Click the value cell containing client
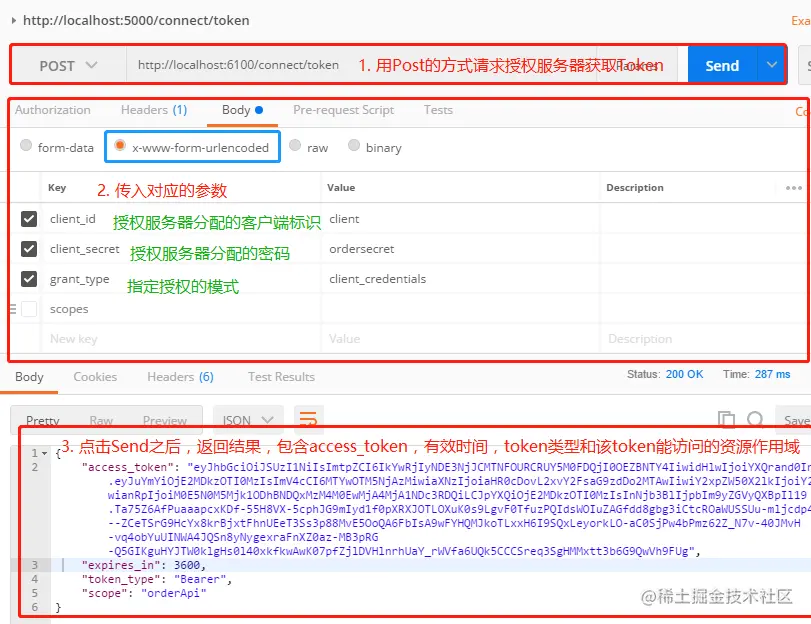 click(x=460, y=219)
